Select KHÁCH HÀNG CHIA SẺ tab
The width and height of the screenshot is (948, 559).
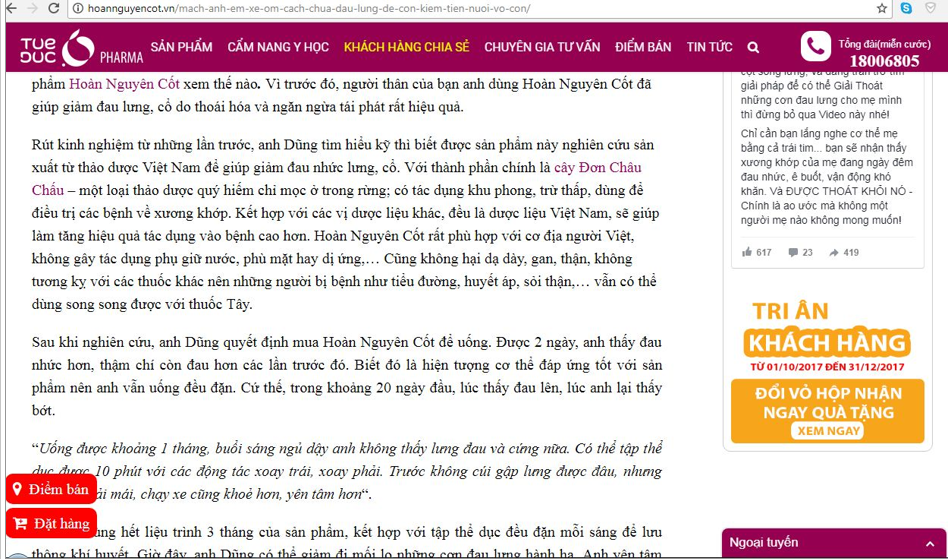(x=406, y=47)
